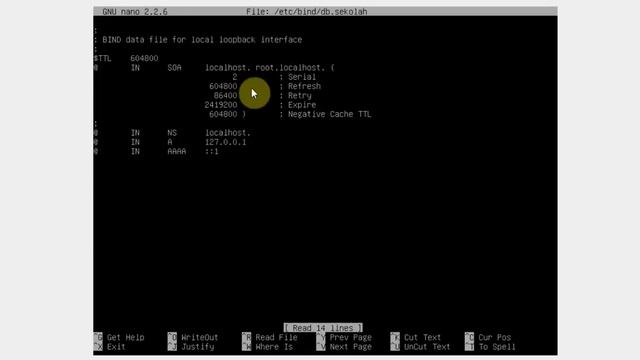Click the Read File shortcut label
640x360 pixels.
tap(276, 338)
